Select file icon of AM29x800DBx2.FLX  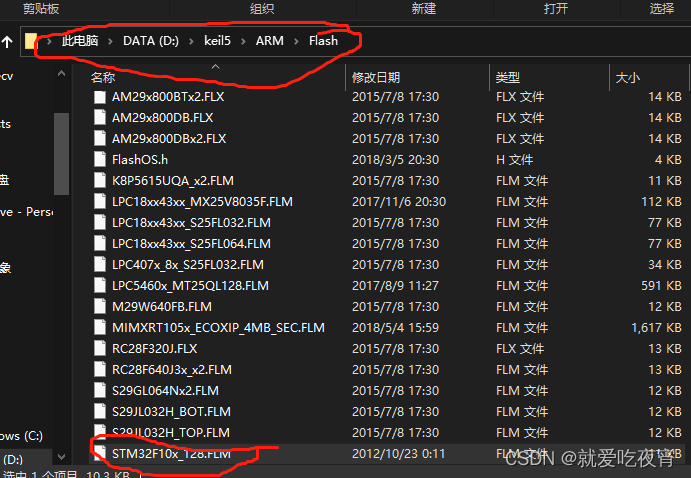click(x=100, y=139)
